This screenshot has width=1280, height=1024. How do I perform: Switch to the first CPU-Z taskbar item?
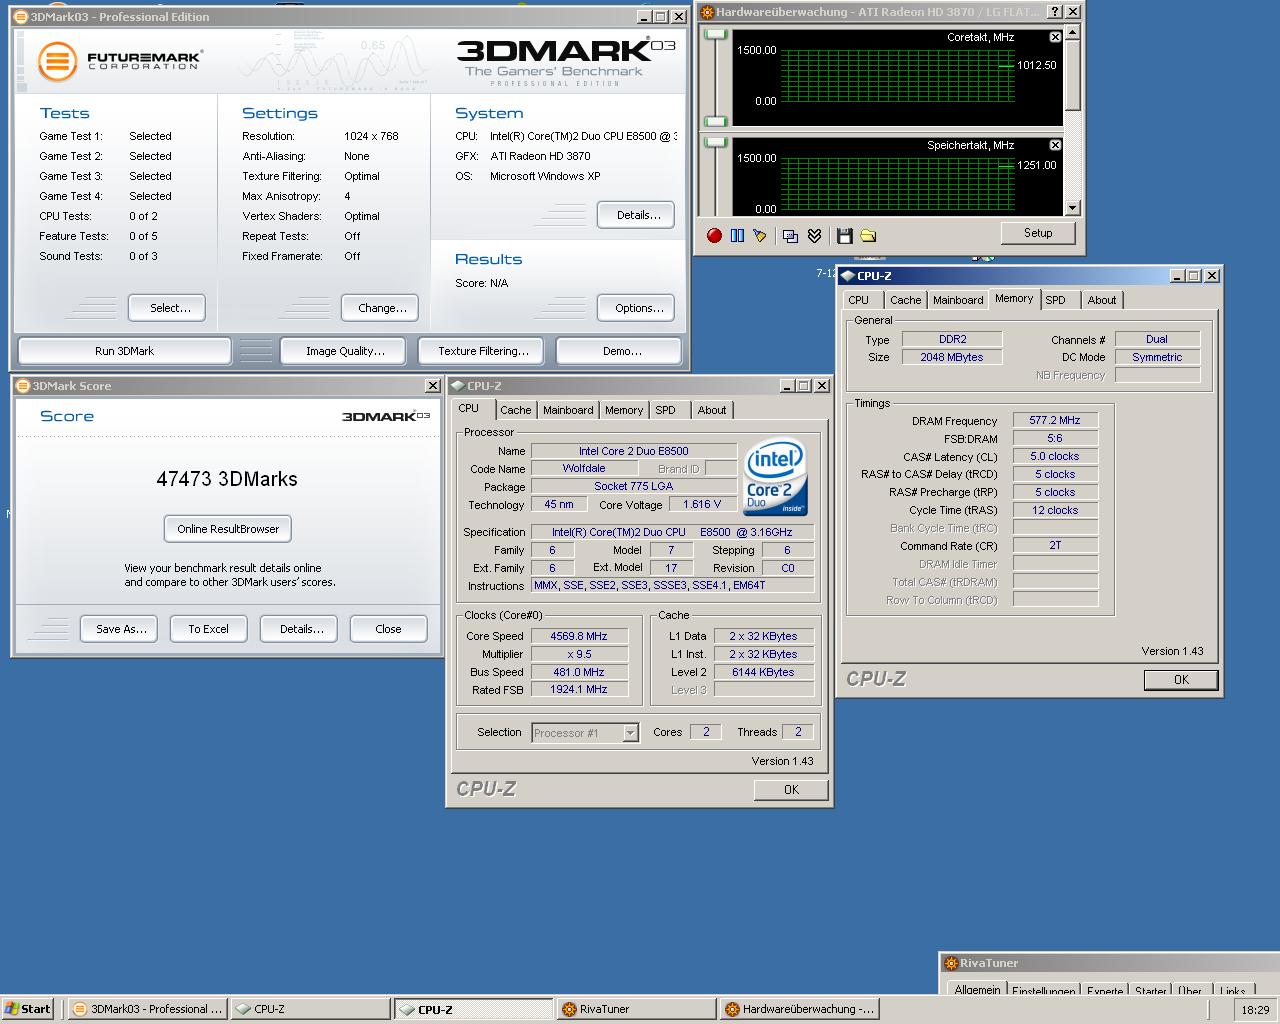[310, 1009]
